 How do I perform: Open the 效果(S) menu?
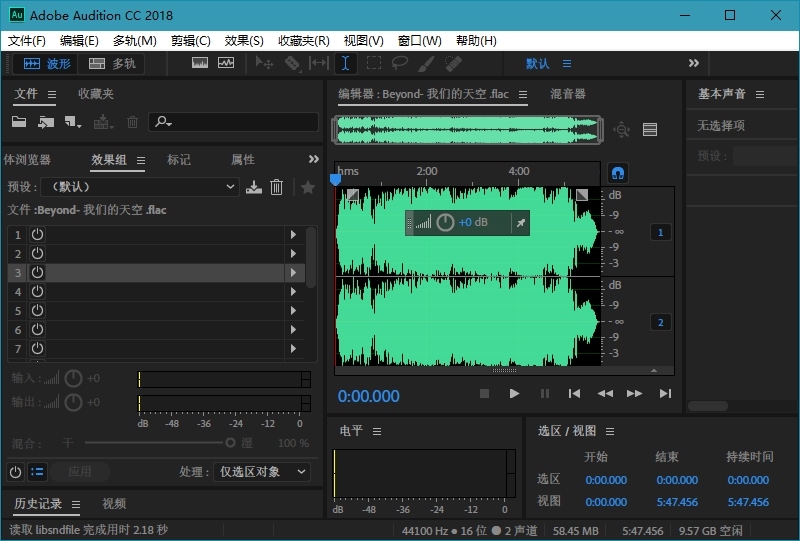pyautogui.click(x=244, y=41)
